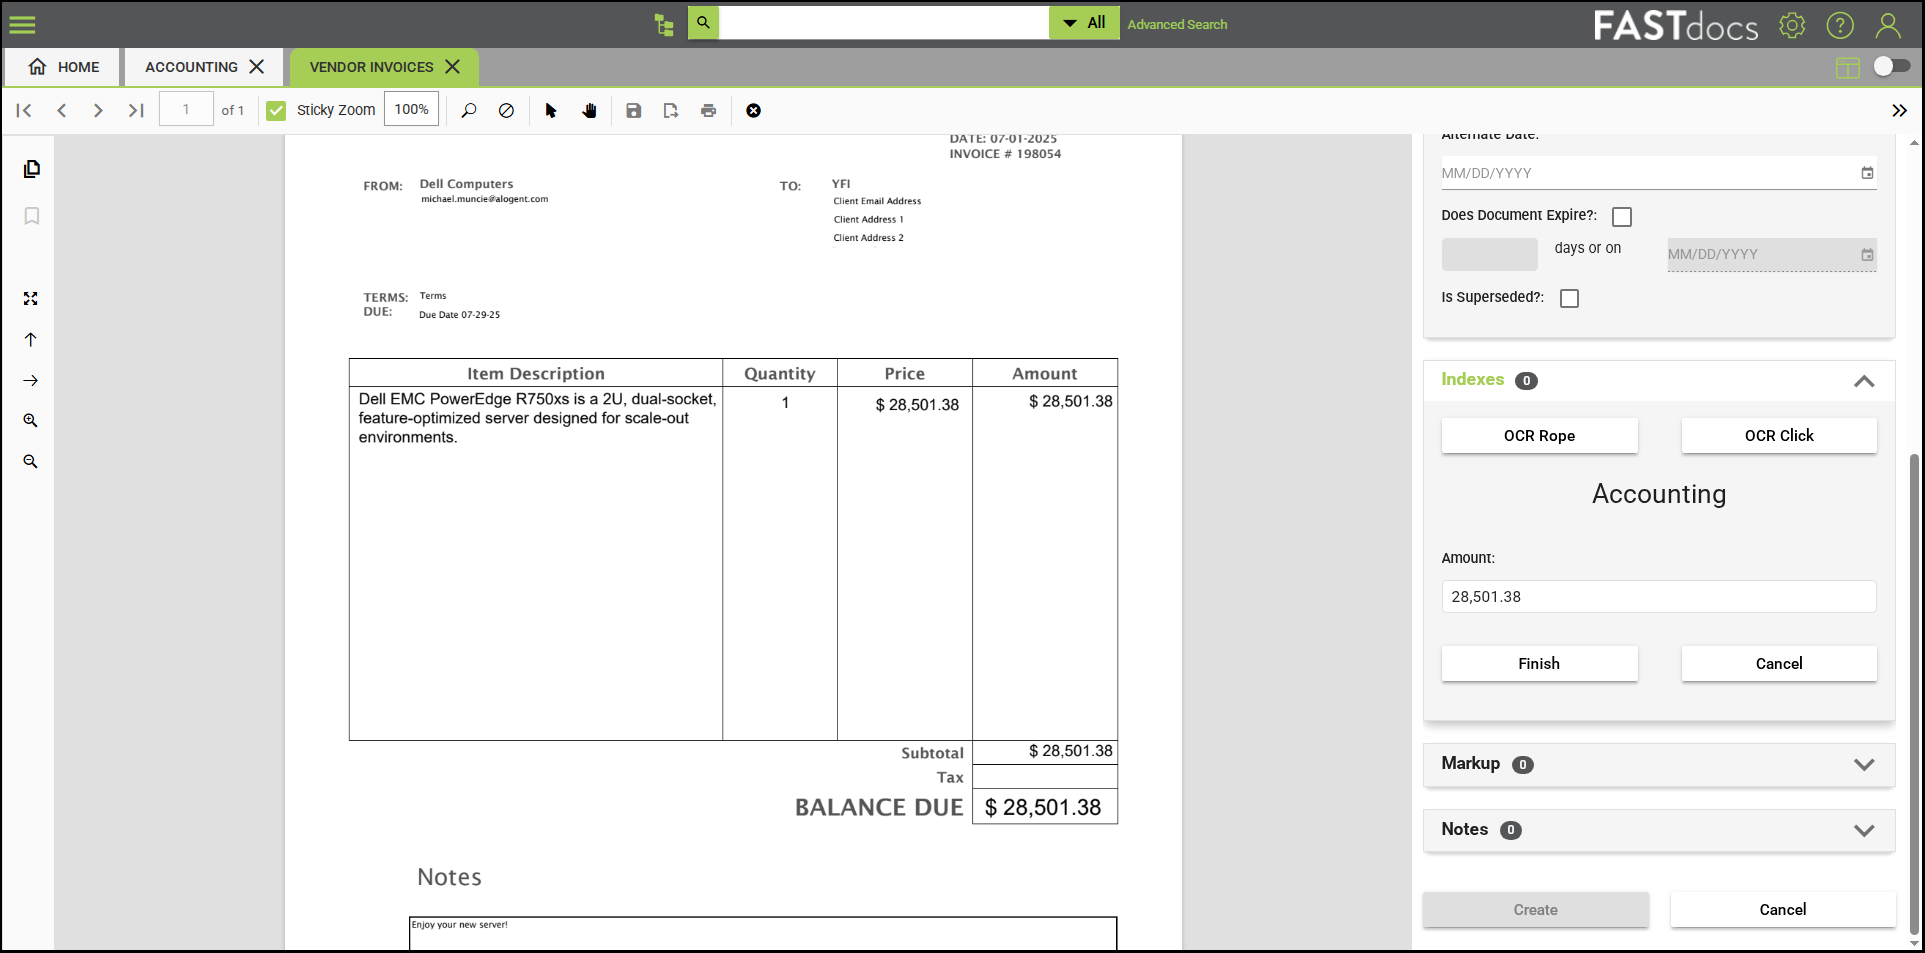Click the OCR Rope button
Screen dimensions: 1925x953
click(x=1539, y=435)
